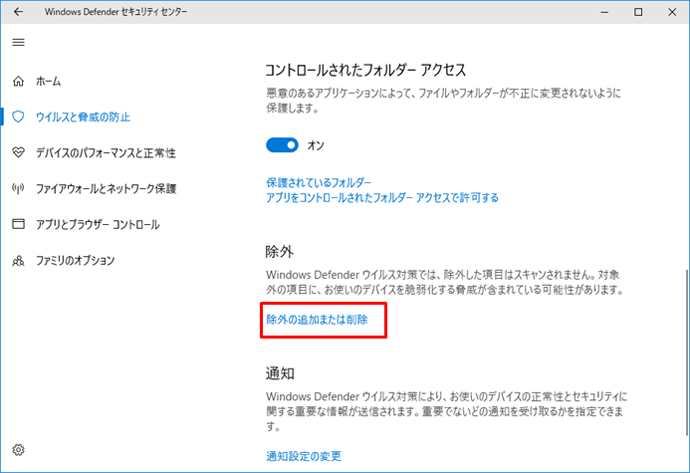Minimize the Windows Defender window
The width and height of the screenshot is (690, 473).
605,12
